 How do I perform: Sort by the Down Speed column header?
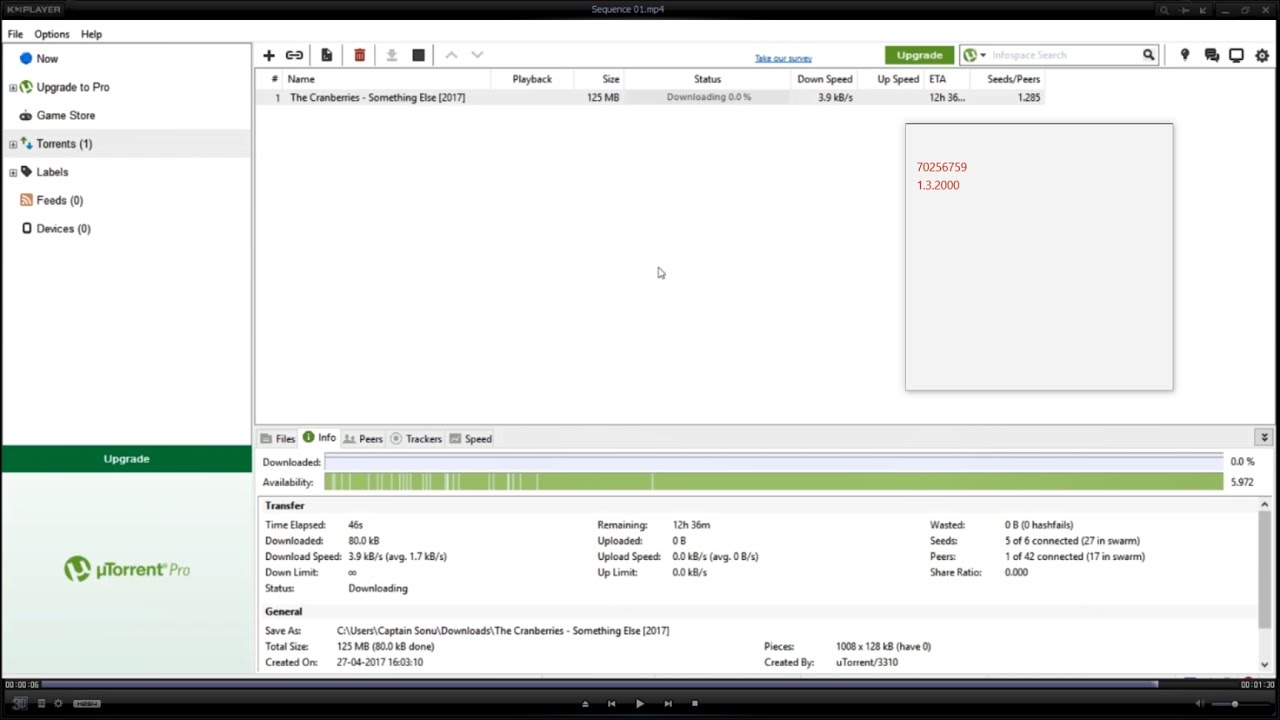(x=824, y=79)
